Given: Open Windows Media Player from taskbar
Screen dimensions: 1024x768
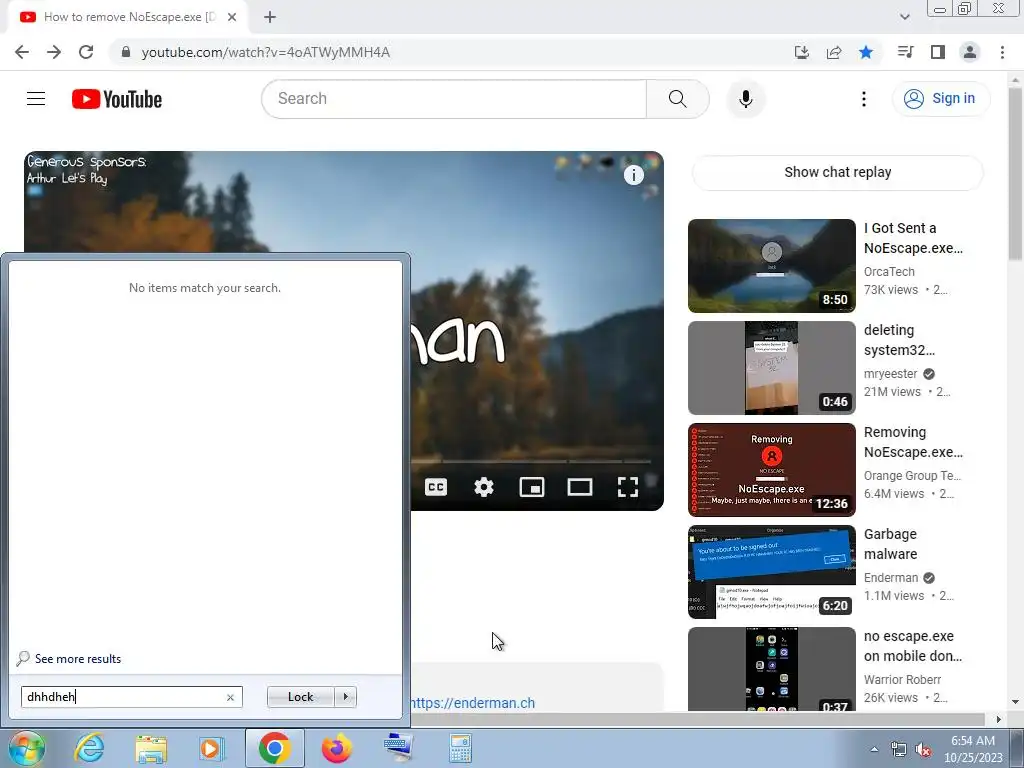Looking at the screenshot, I should (212, 748).
